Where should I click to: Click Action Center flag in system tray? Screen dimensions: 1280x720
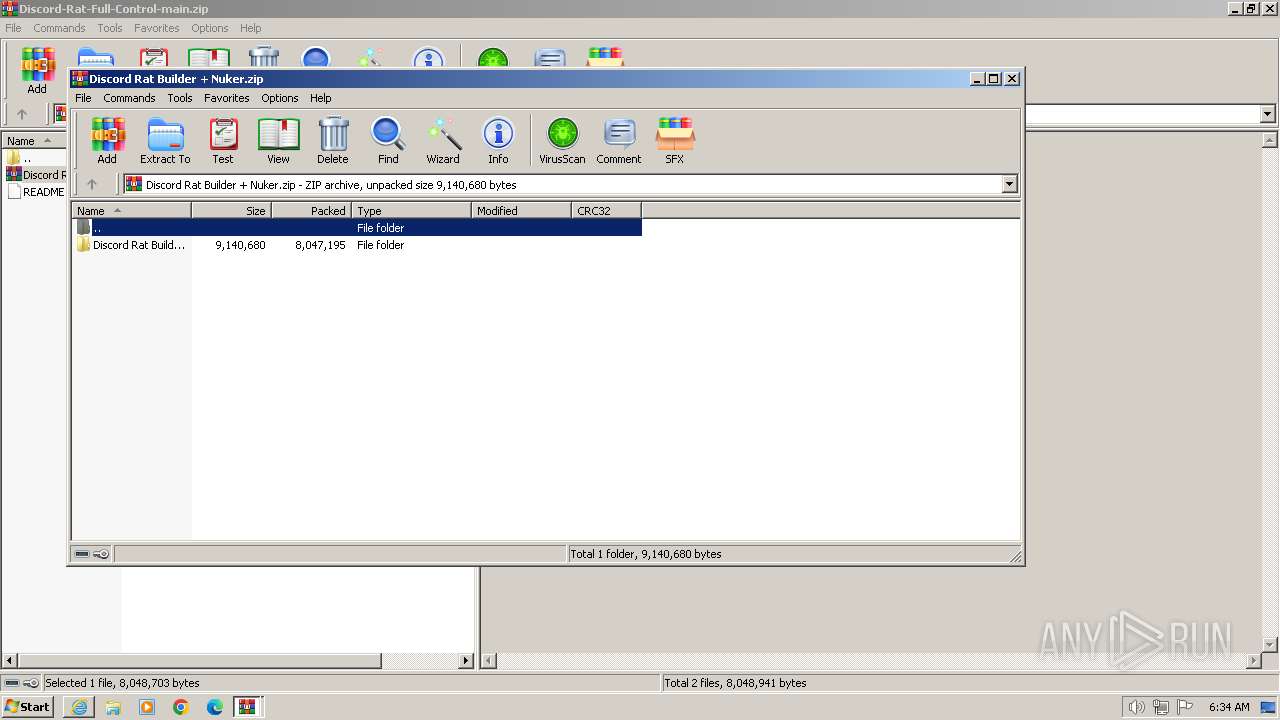(1184, 707)
